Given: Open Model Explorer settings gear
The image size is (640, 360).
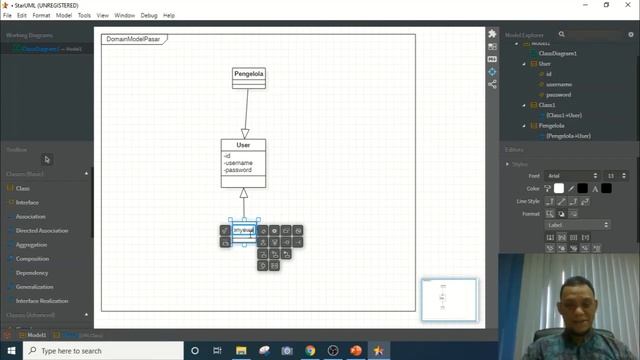Looking at the screenshot, I should pos(631,35).
